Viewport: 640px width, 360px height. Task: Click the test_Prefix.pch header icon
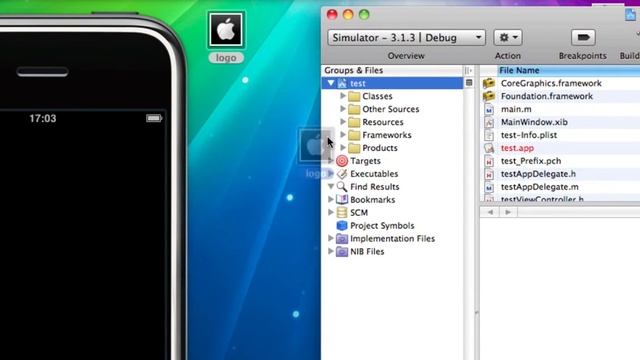click(x=489, y=161)
